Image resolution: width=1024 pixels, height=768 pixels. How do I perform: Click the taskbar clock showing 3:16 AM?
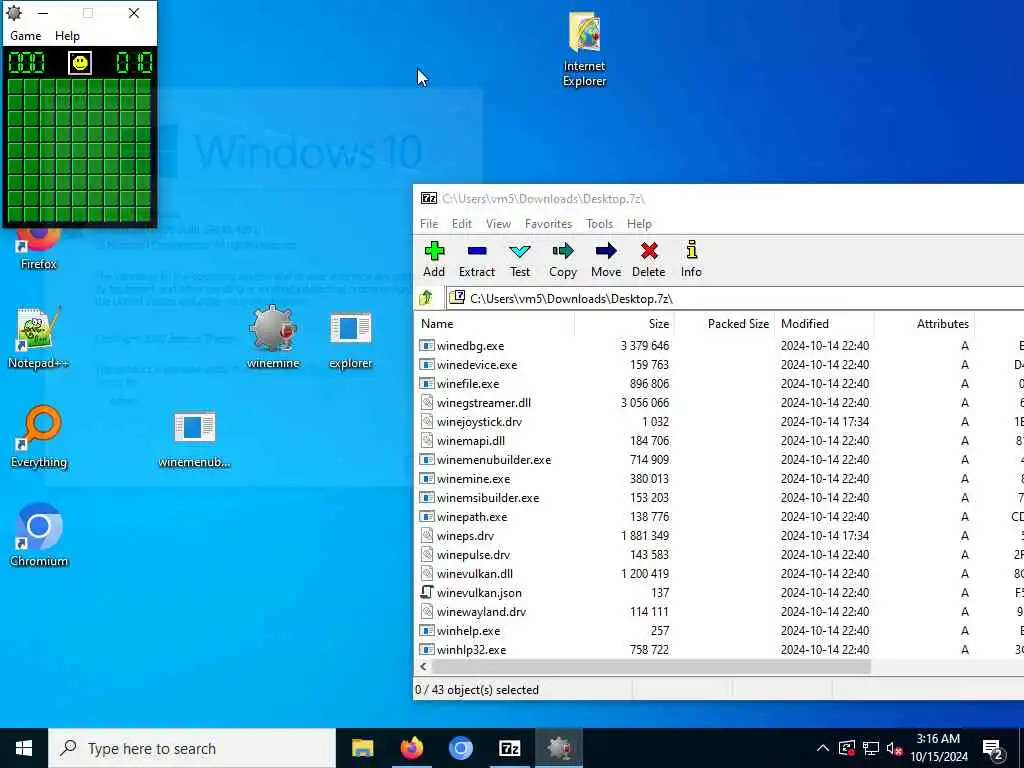pos(938,748)
